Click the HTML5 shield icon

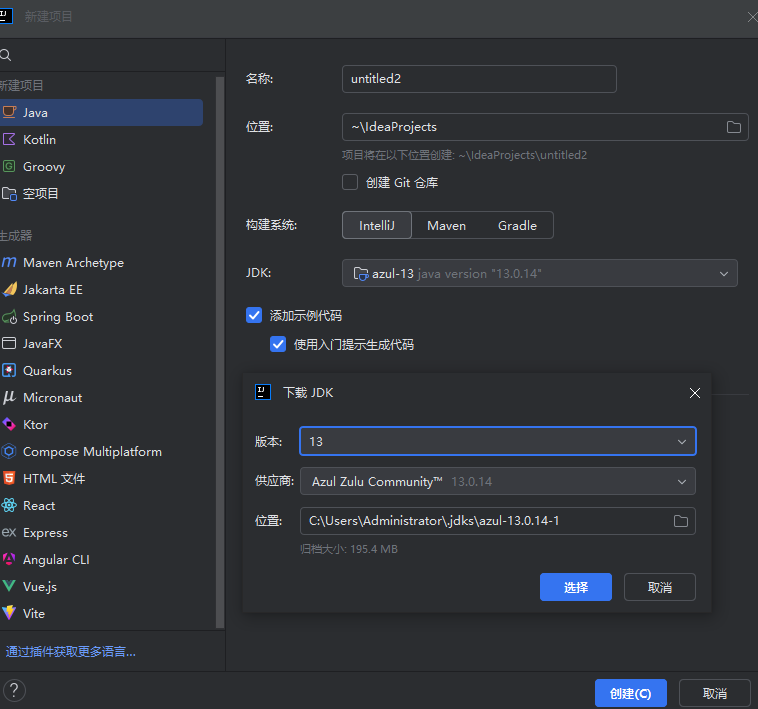click(9, 478)
